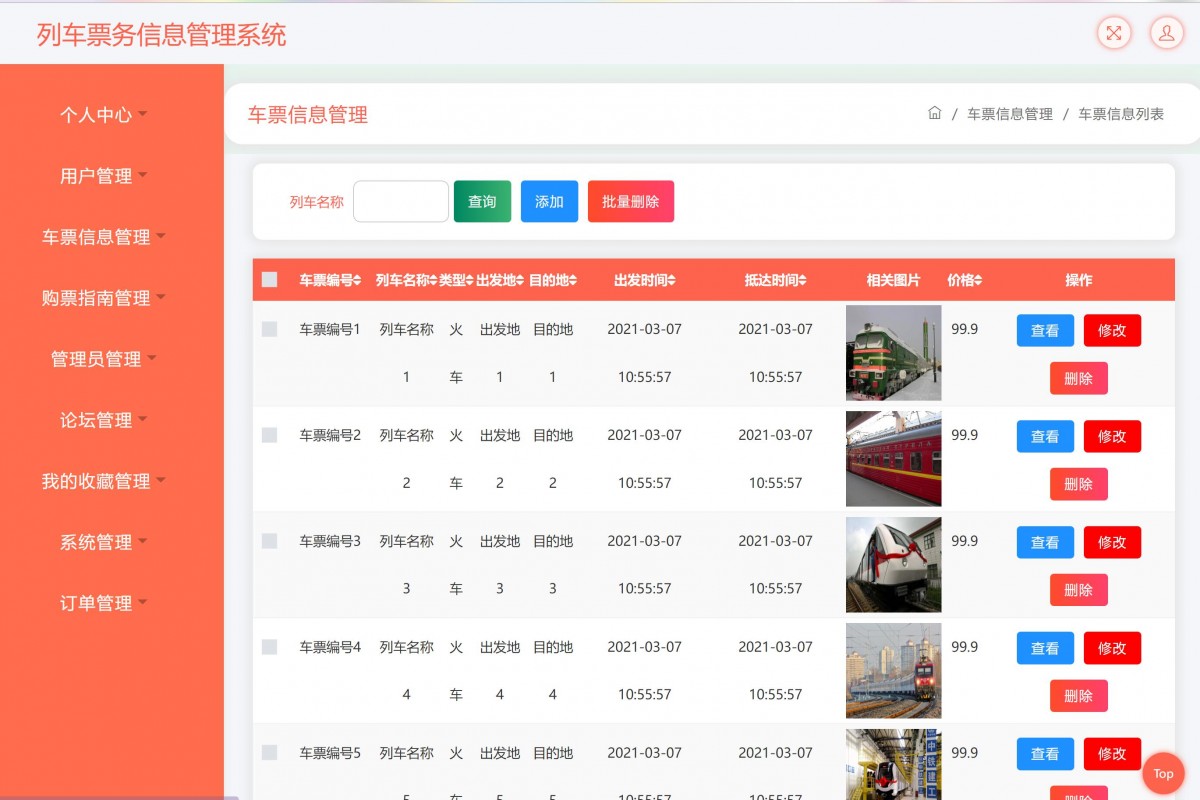This screenshot has height=800, width=1200.
Task: Open the 个人中心 dropdown
Action: pos(96,115)
